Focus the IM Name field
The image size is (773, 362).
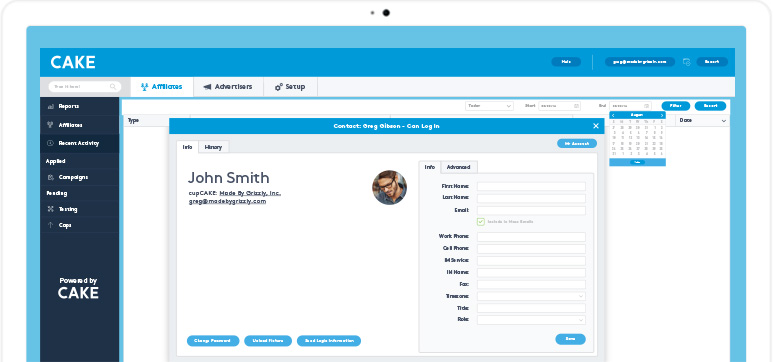531,273
